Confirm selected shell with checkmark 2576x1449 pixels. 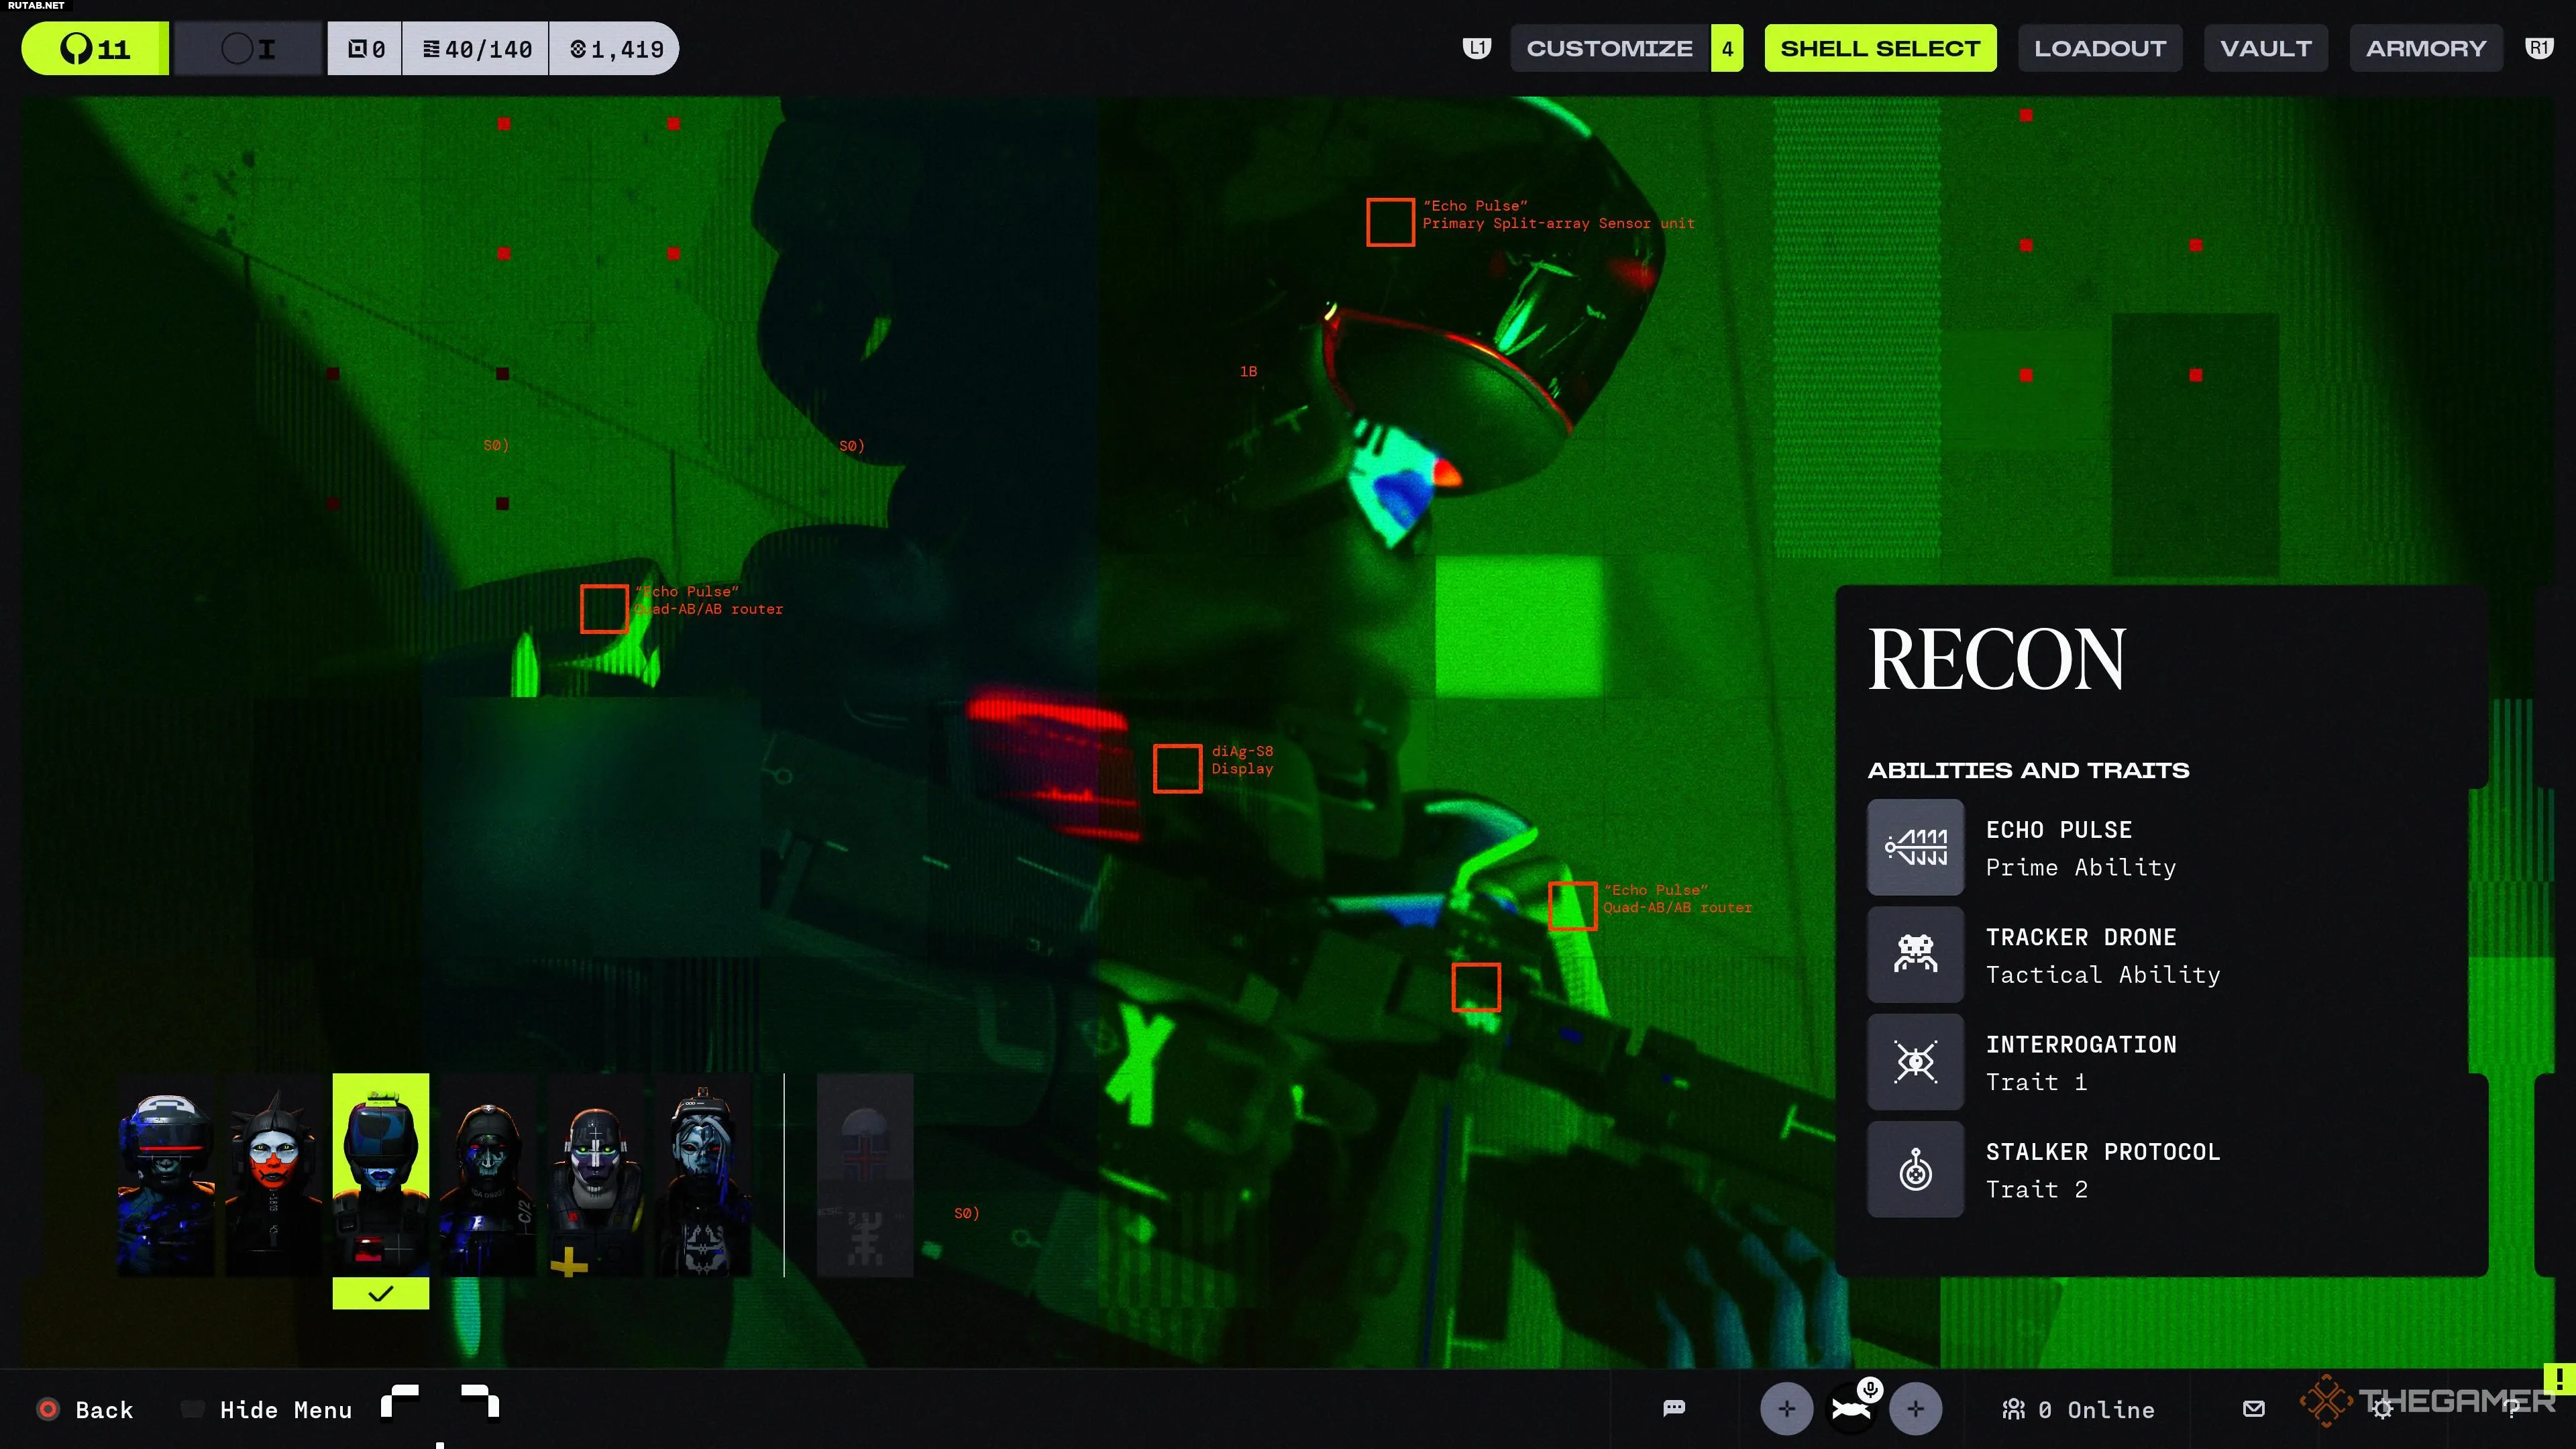coord(380,1293)
